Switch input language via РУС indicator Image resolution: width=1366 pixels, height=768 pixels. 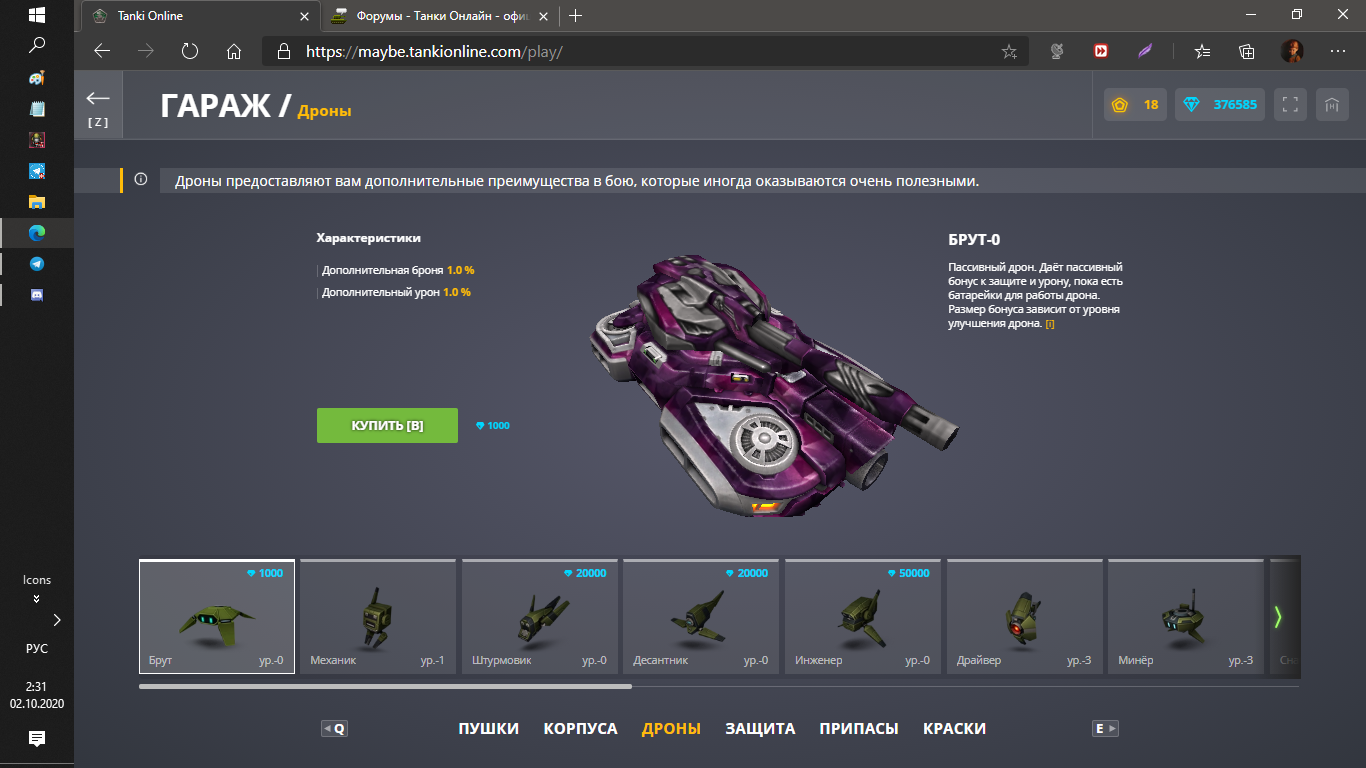coord(37,648)
